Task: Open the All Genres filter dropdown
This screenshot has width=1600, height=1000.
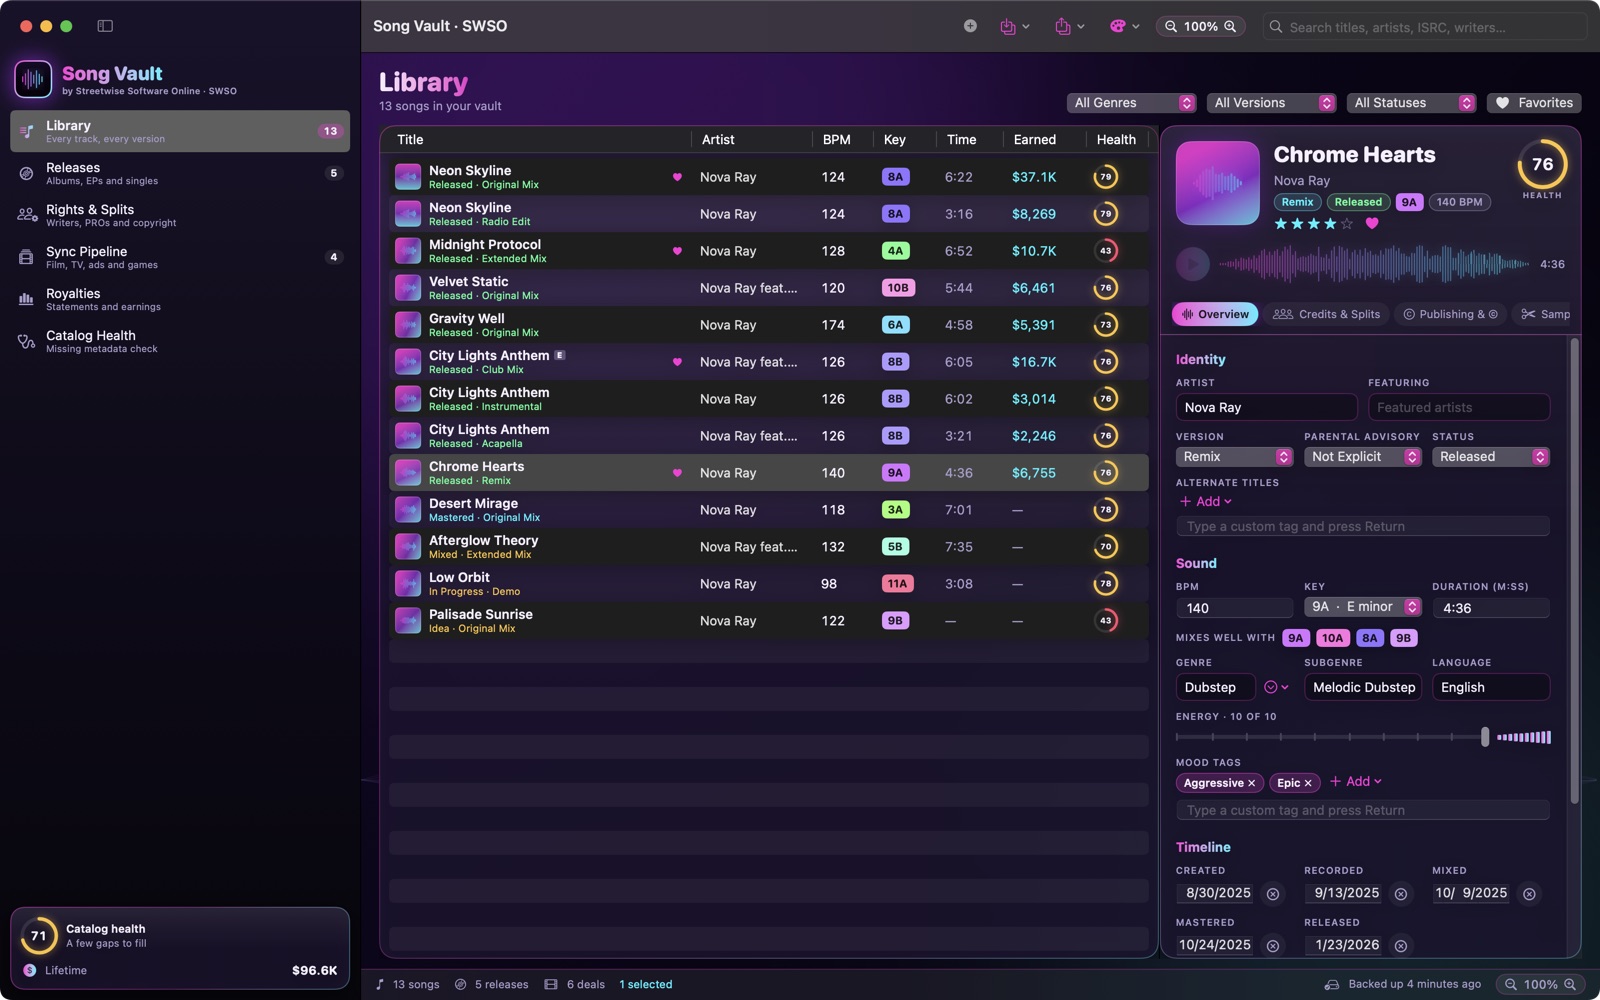Action: 1131,103
